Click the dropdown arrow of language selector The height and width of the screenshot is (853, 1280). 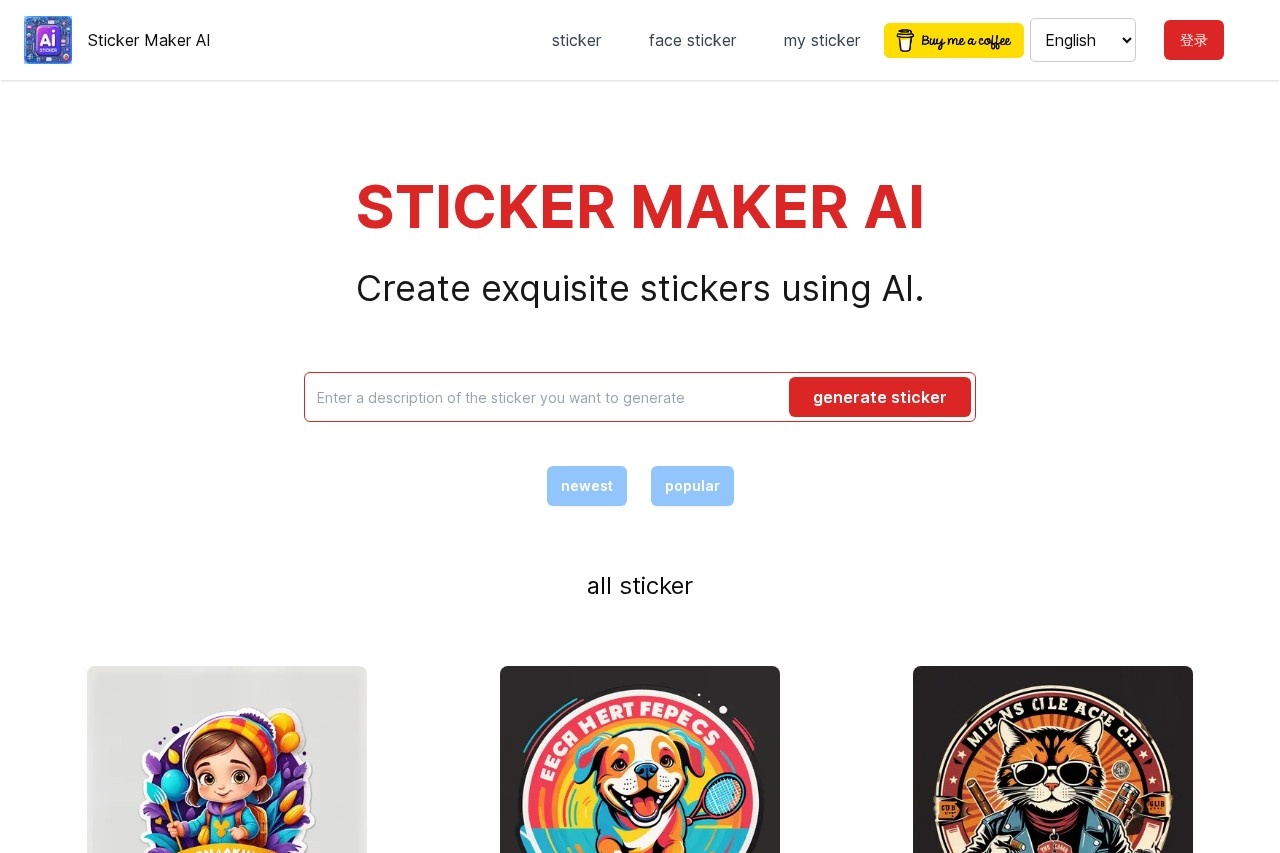[1127, 40]
